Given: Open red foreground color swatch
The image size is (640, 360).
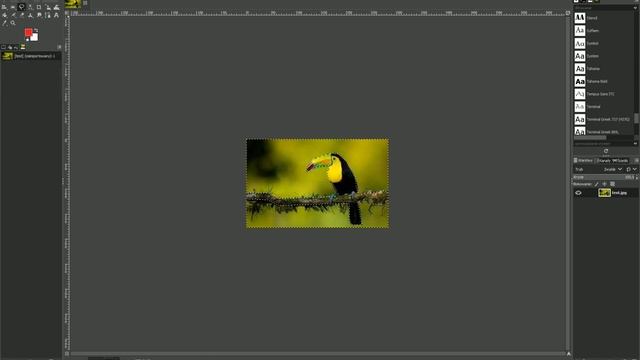Looking at the screenshot, I should 28,32.
